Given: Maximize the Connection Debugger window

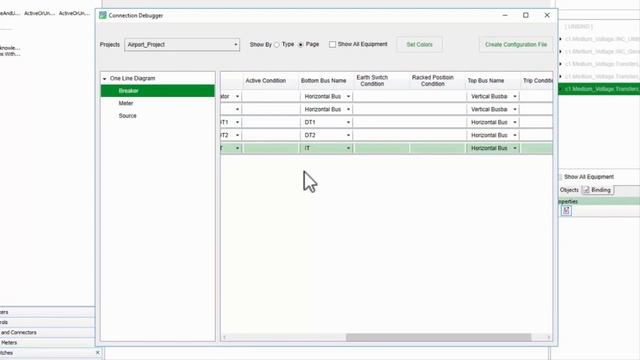Looking at the screenshot, I should coord(526,15).
